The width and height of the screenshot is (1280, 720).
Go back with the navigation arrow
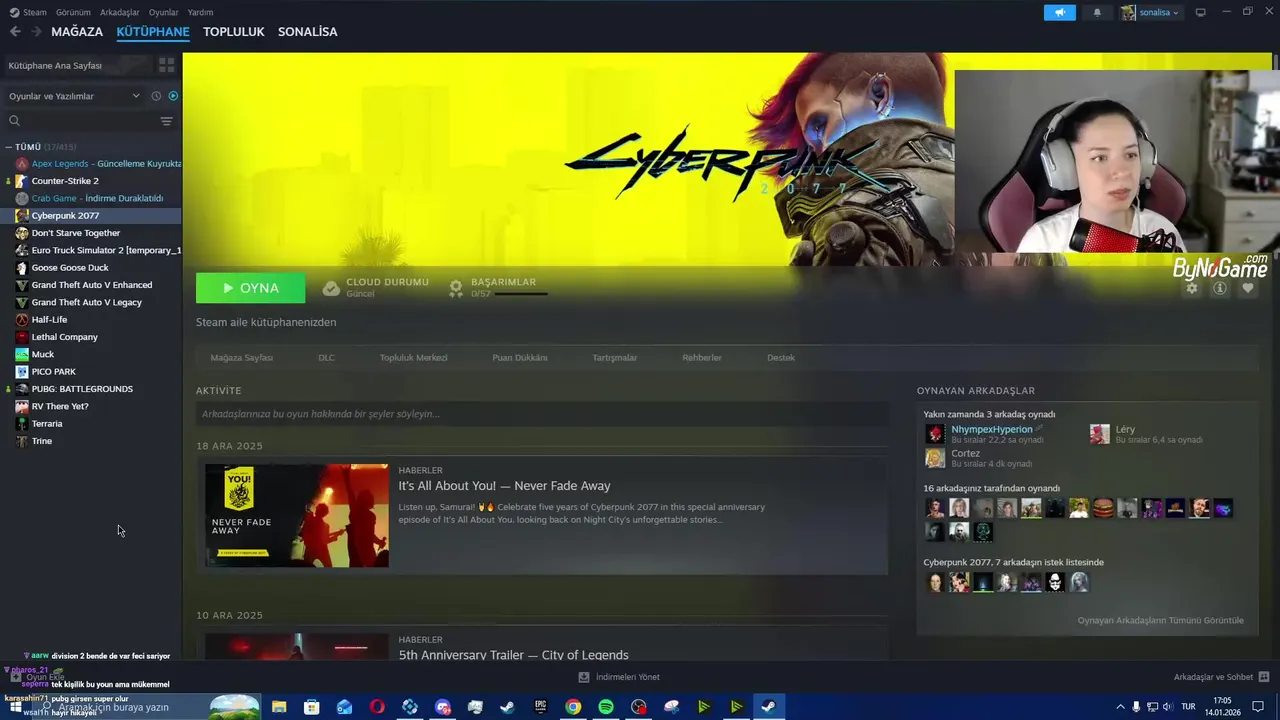[x=15, y=32]
